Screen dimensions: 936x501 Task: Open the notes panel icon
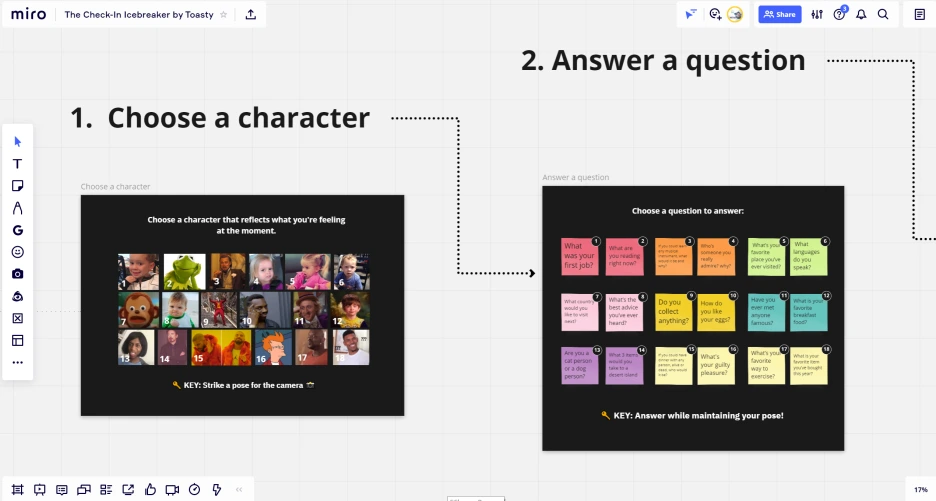point(920,14)
